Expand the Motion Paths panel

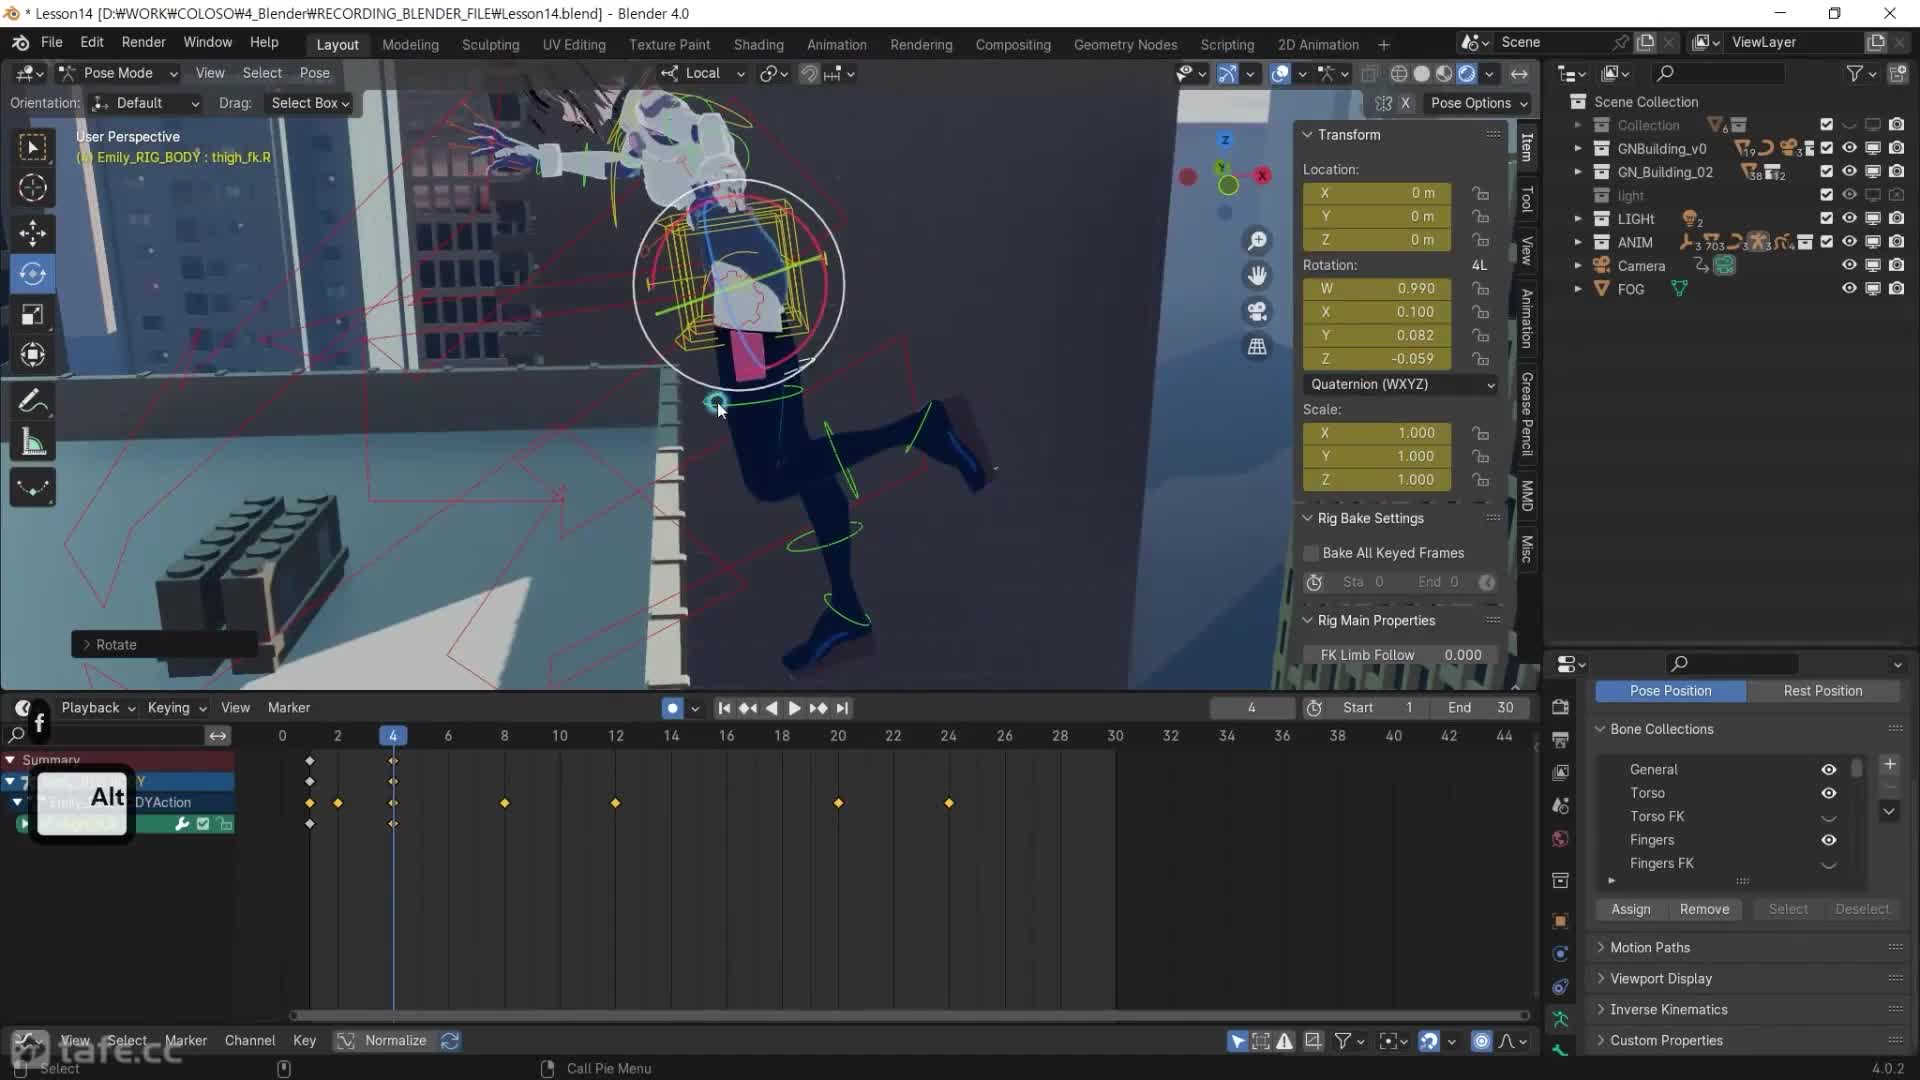(x=1650, y=947)
